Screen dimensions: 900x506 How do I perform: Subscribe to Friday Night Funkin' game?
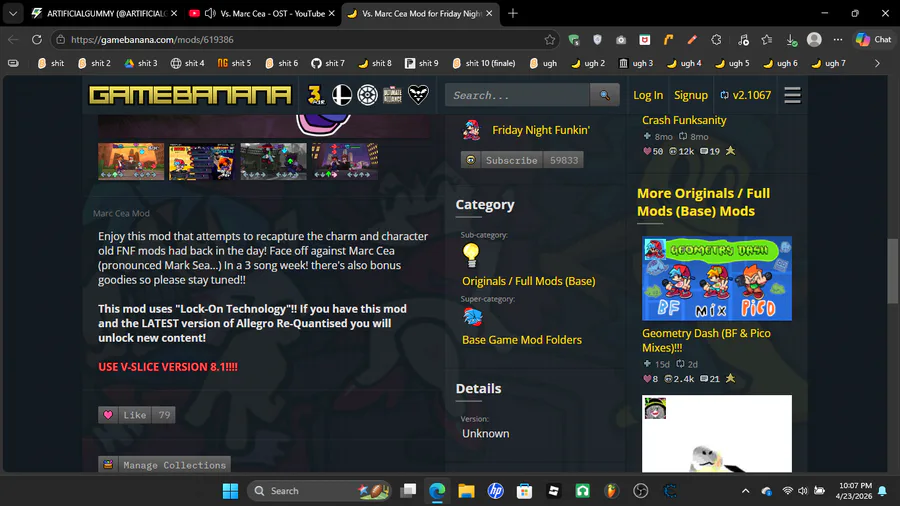coord(522,160)
